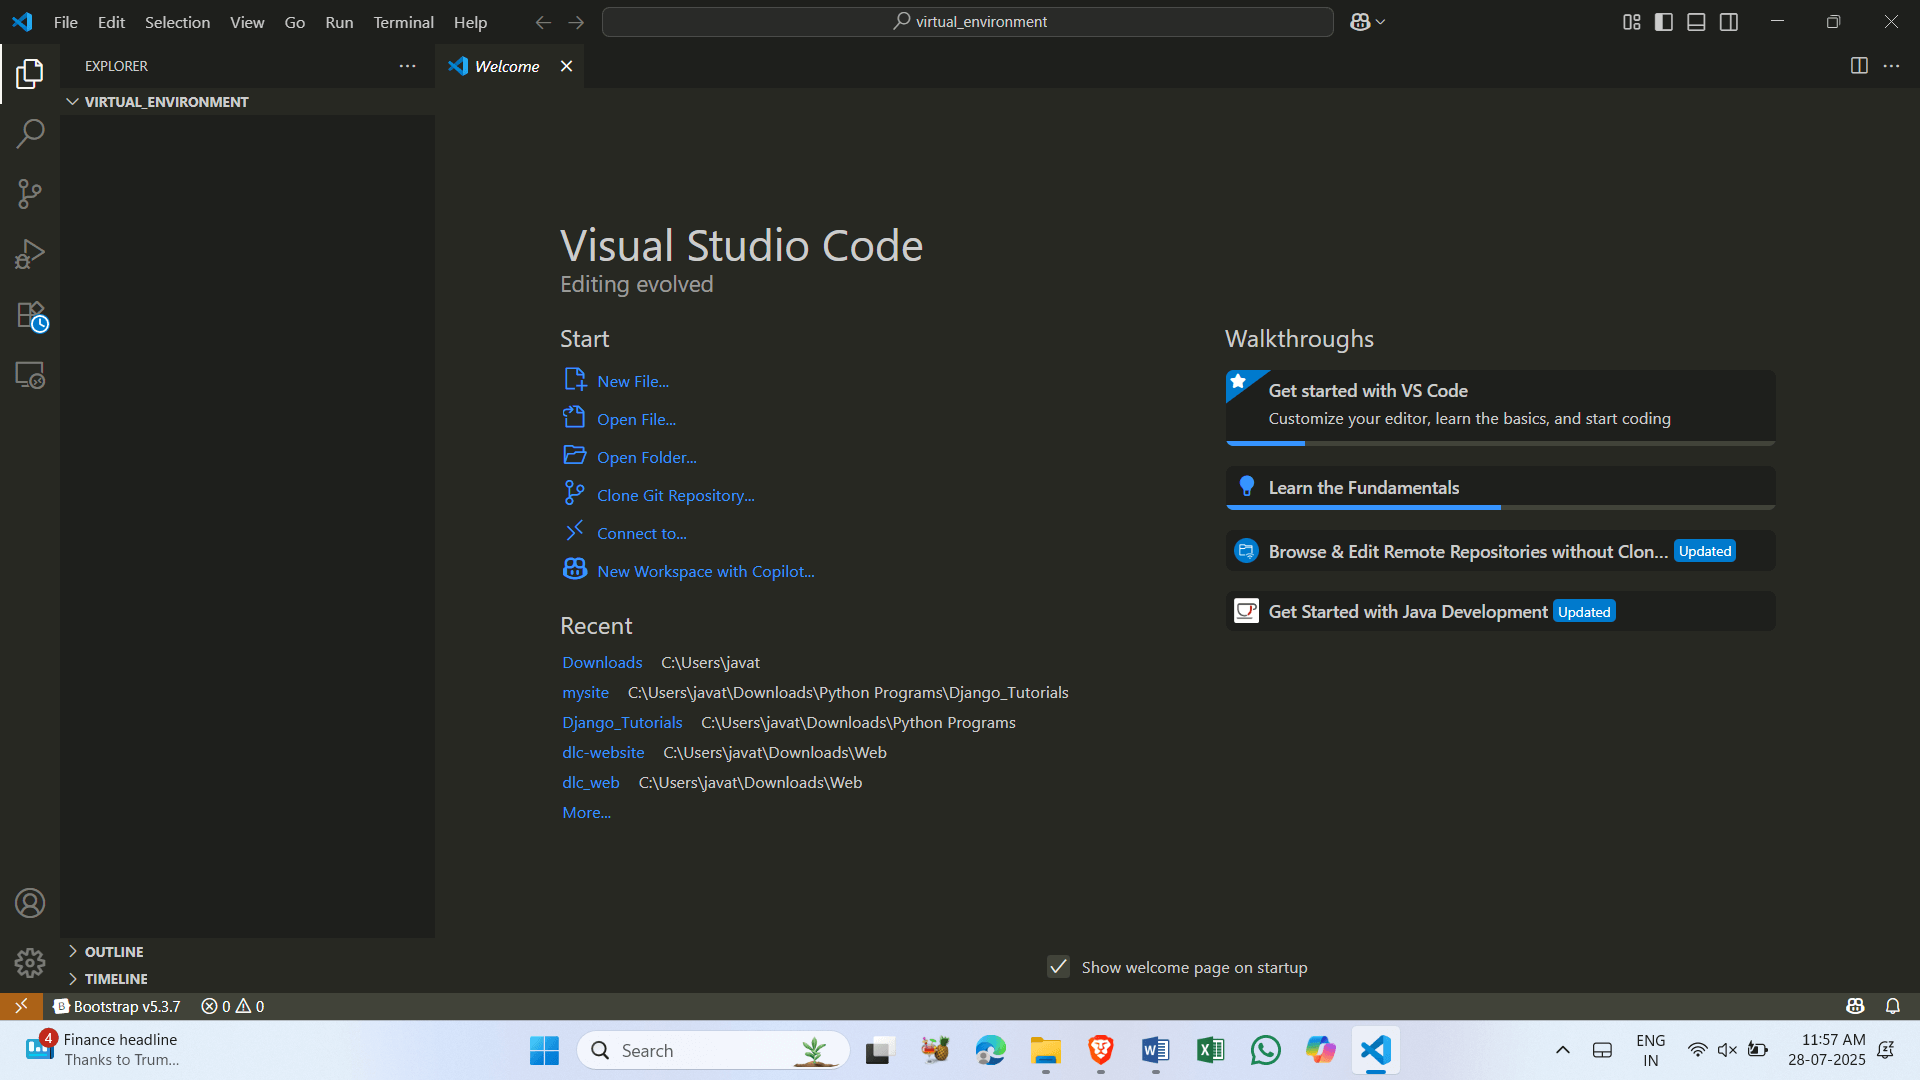Viewport: 1920px width, 1080px height.
Task: Open the Source Control icon
Action: pyautogui.click(x=29, y=193)
